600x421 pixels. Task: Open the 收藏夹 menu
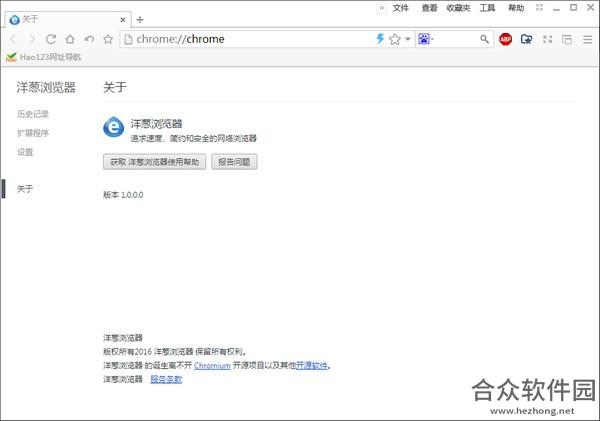click(x=458, y=8)
